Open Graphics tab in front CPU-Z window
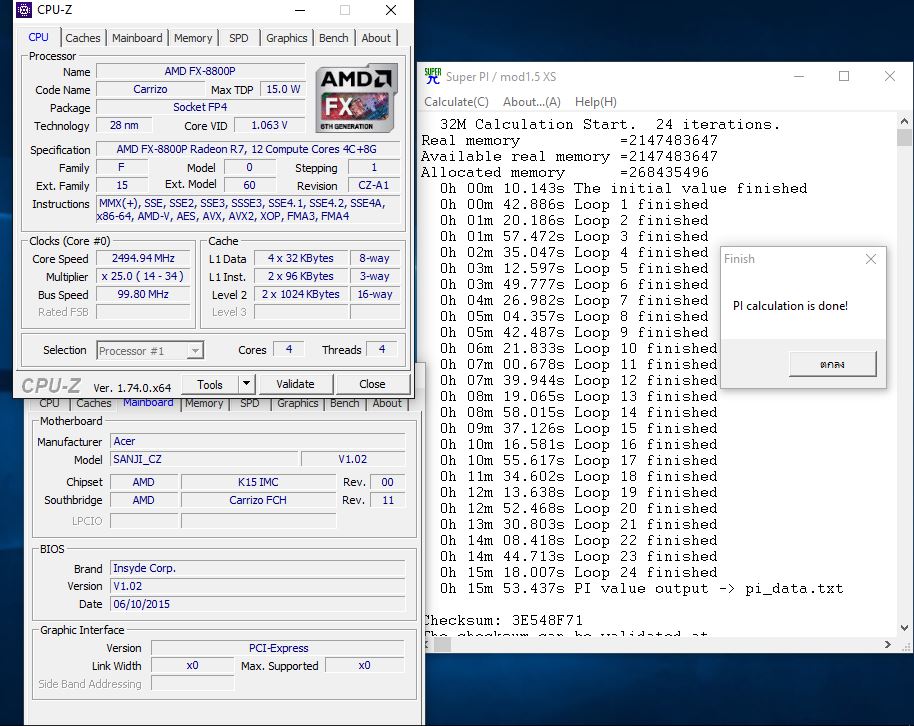The image size is (914, 726). [x=286, y=38]
